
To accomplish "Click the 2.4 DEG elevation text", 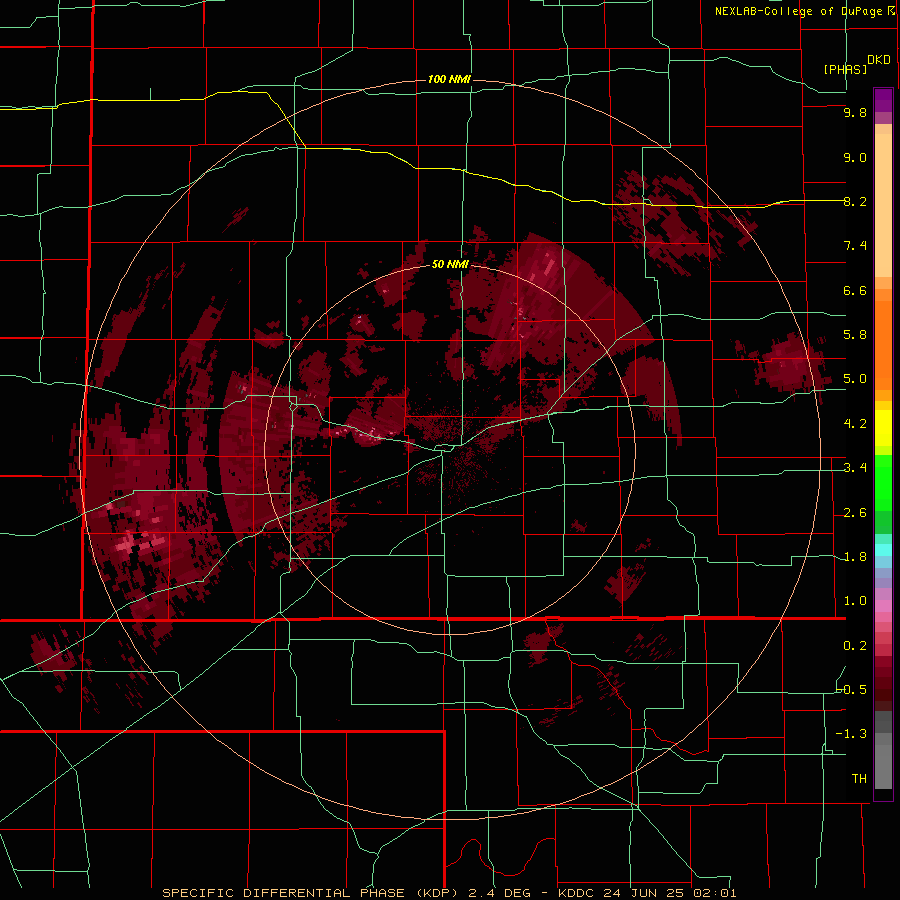I will click(504, 893).
